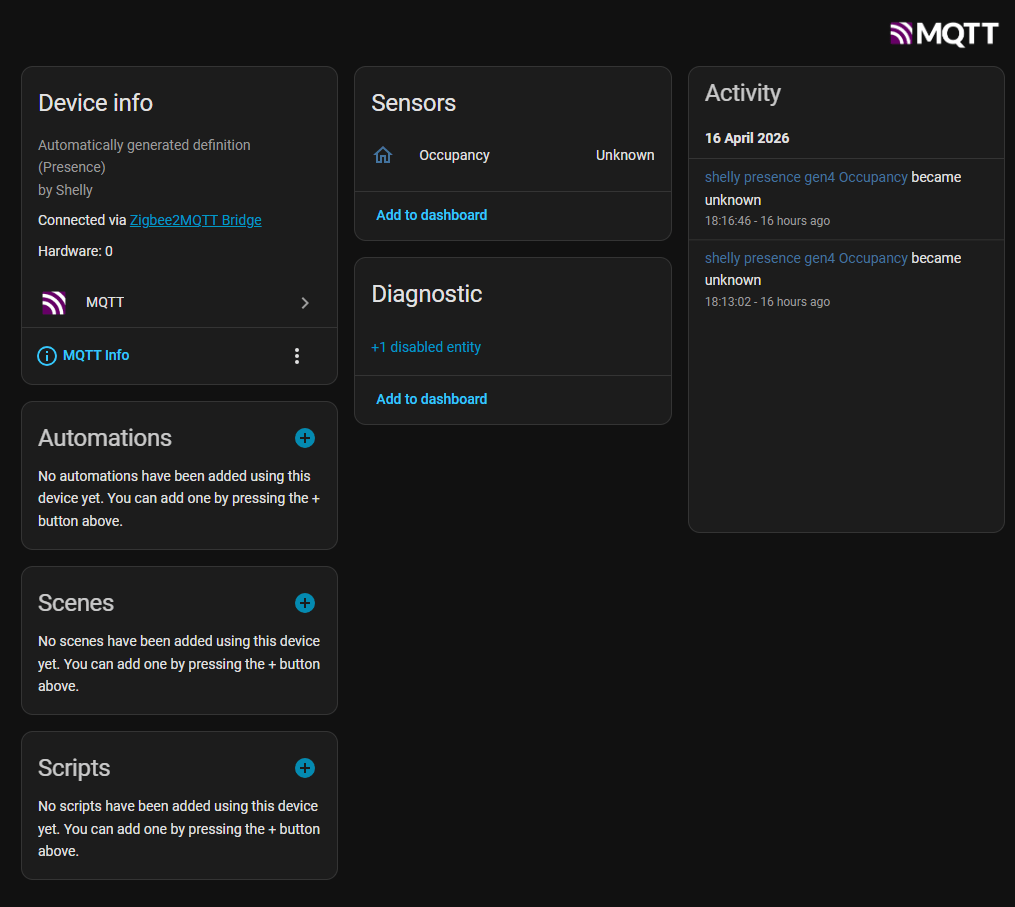Open the 18:16:46 activity entity link
Image resolution: width=1015 pixels, height=907 pixels.
[805, 177]
